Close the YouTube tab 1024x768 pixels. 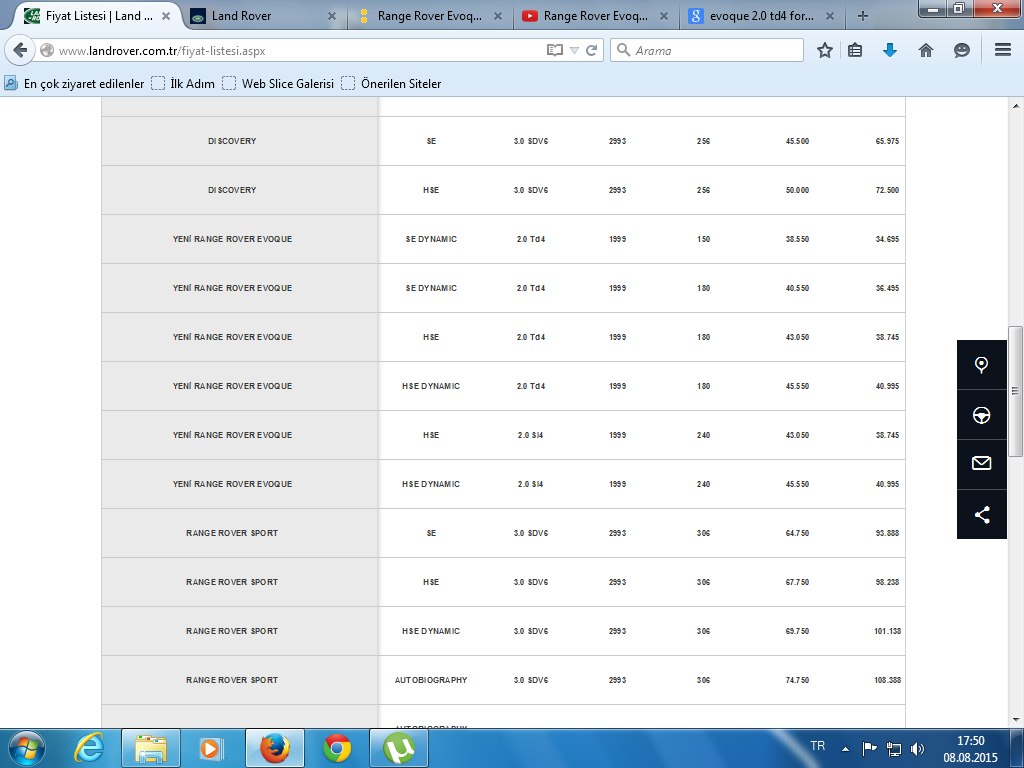click(x=664, y=16)
